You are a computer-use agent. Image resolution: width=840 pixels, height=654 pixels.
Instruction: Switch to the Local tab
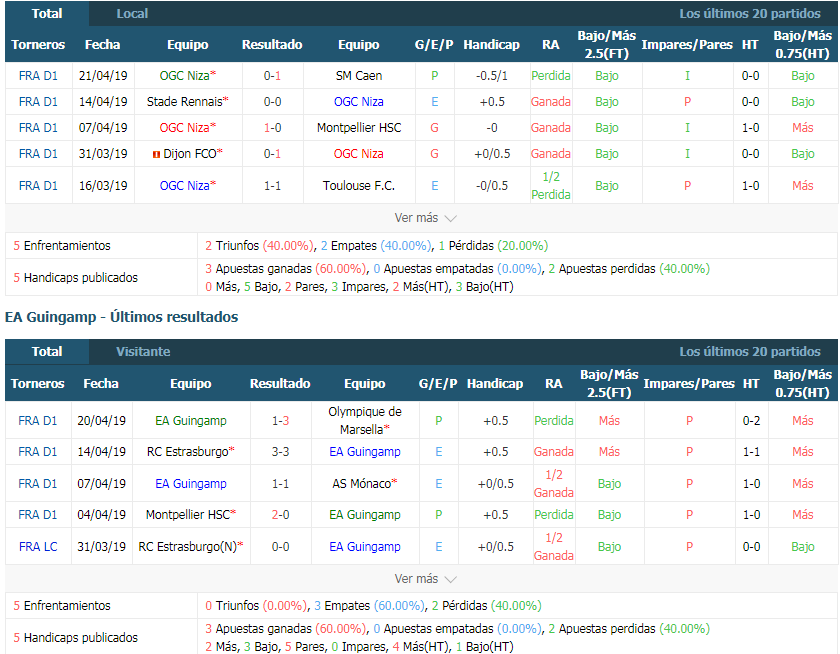coord(132,13)
